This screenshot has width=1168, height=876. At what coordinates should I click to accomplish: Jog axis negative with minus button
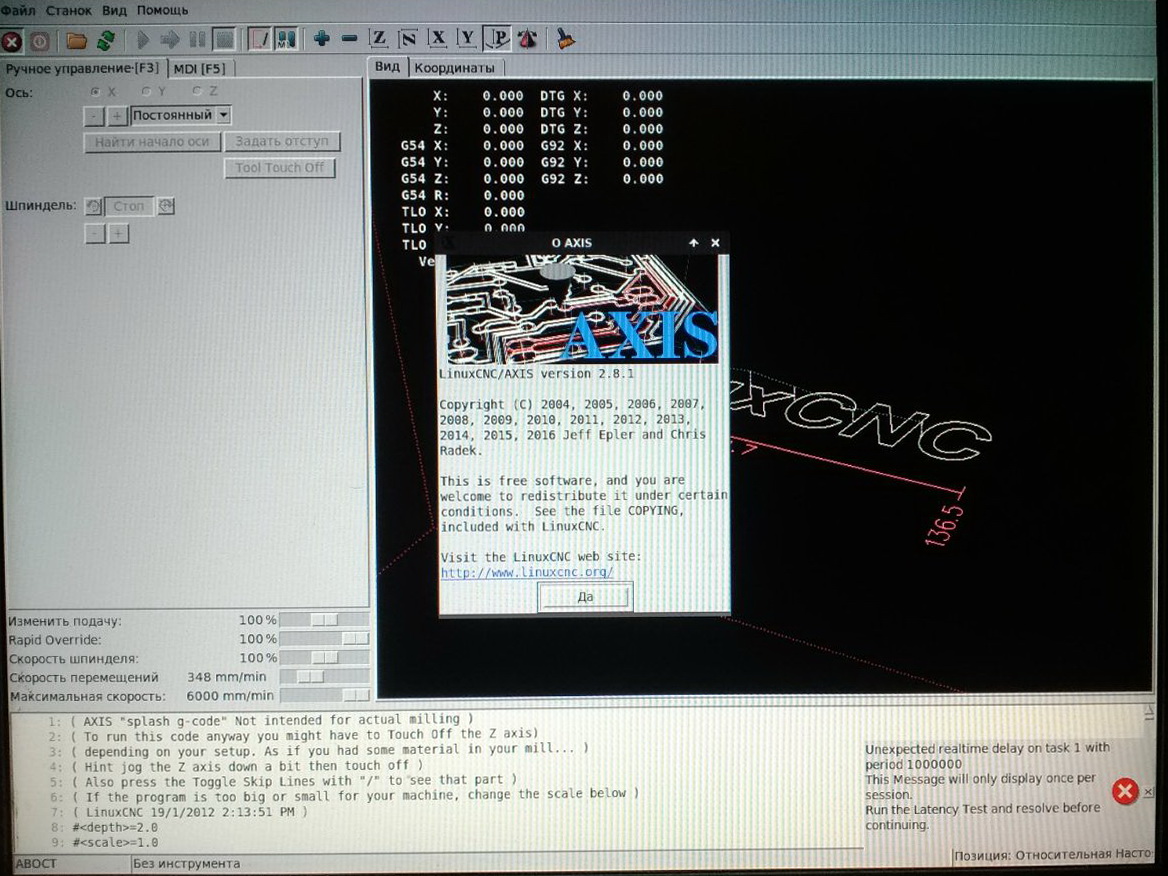tap(94, 116)
